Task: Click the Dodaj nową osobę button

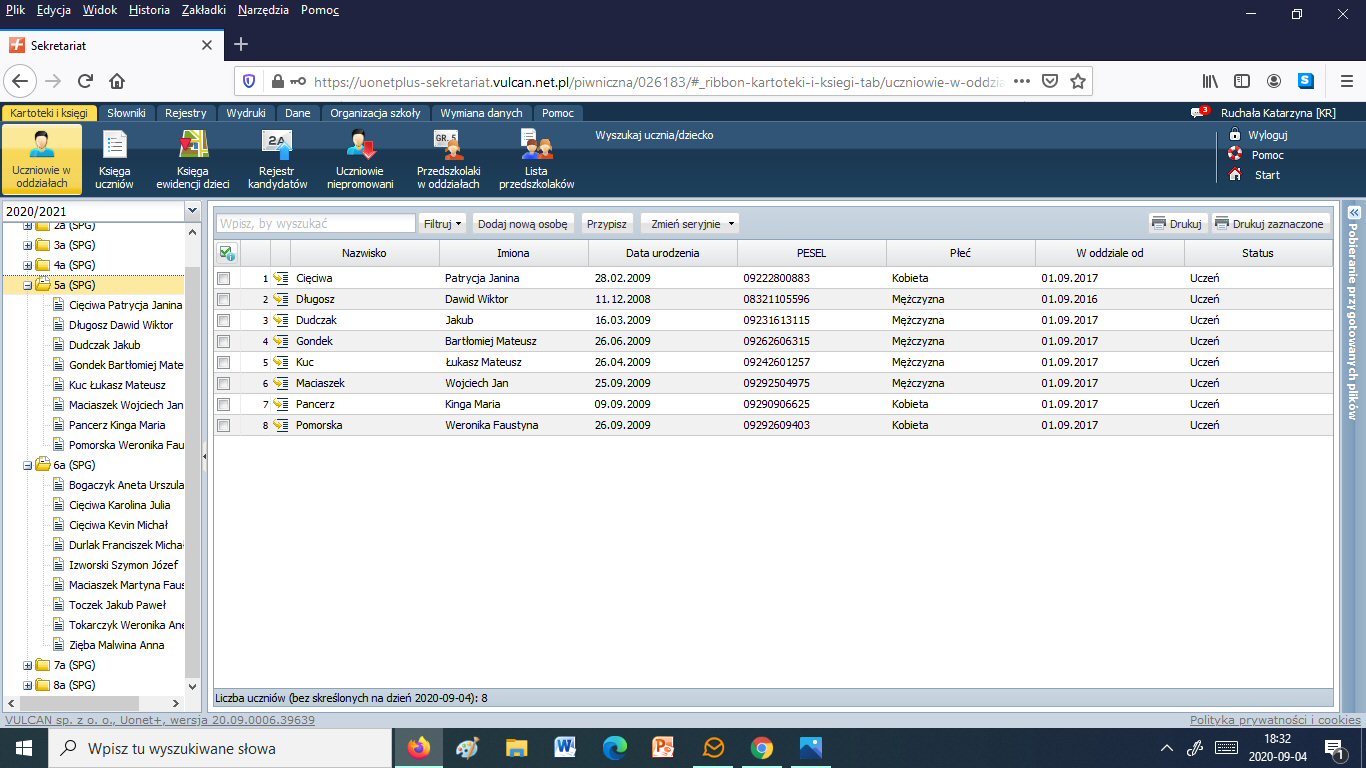Action: coord(522,224)
